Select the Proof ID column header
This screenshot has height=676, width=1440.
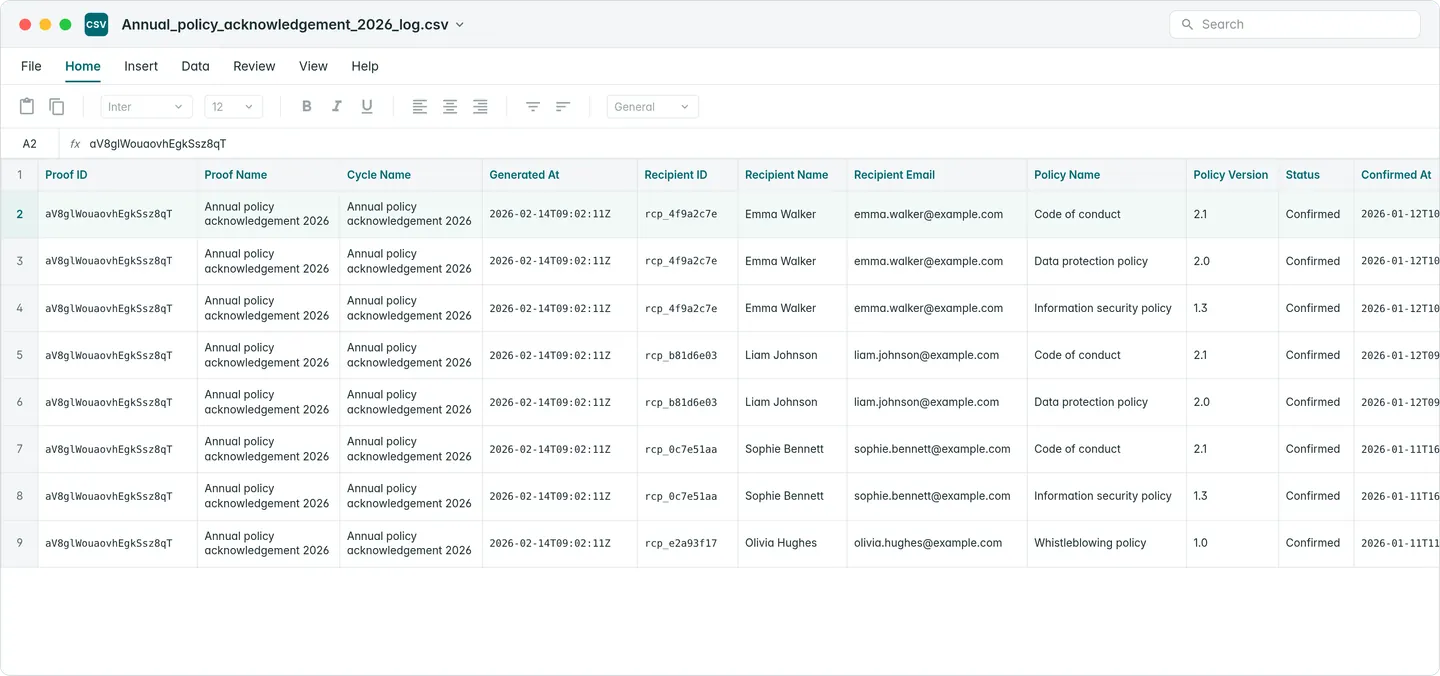[x=118, y=175]
